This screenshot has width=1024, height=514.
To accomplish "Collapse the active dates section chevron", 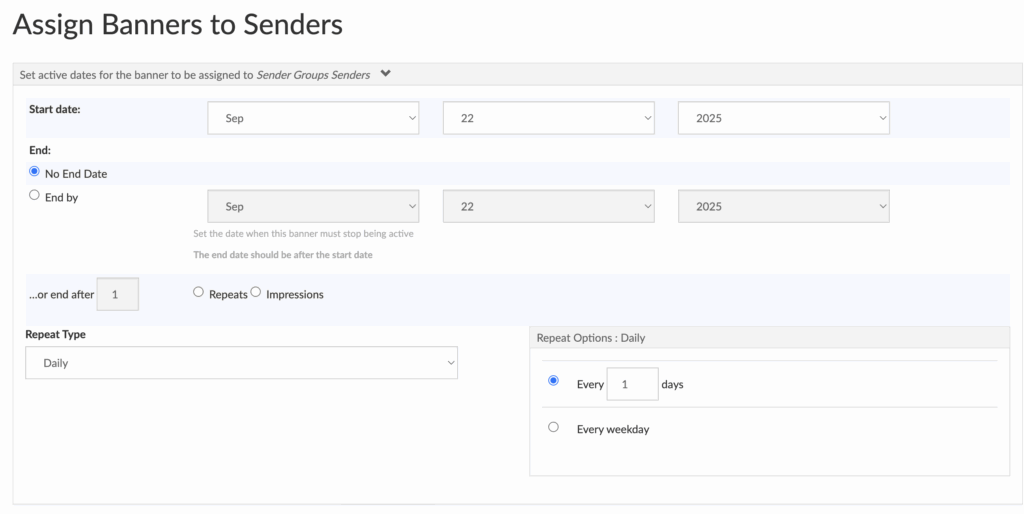I will coord(386,73).
